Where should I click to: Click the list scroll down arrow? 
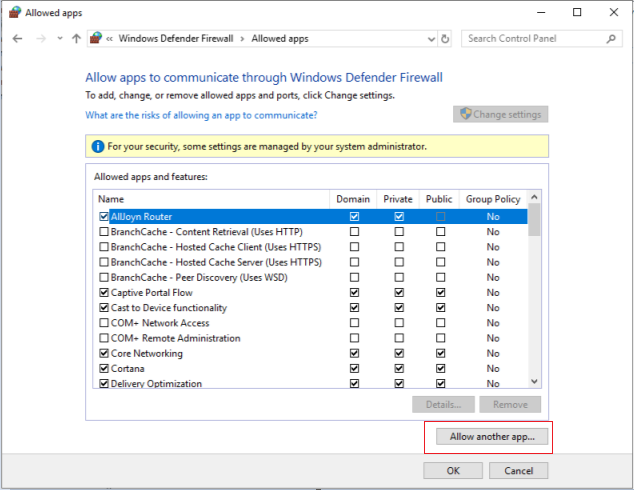tap(534, 382)
